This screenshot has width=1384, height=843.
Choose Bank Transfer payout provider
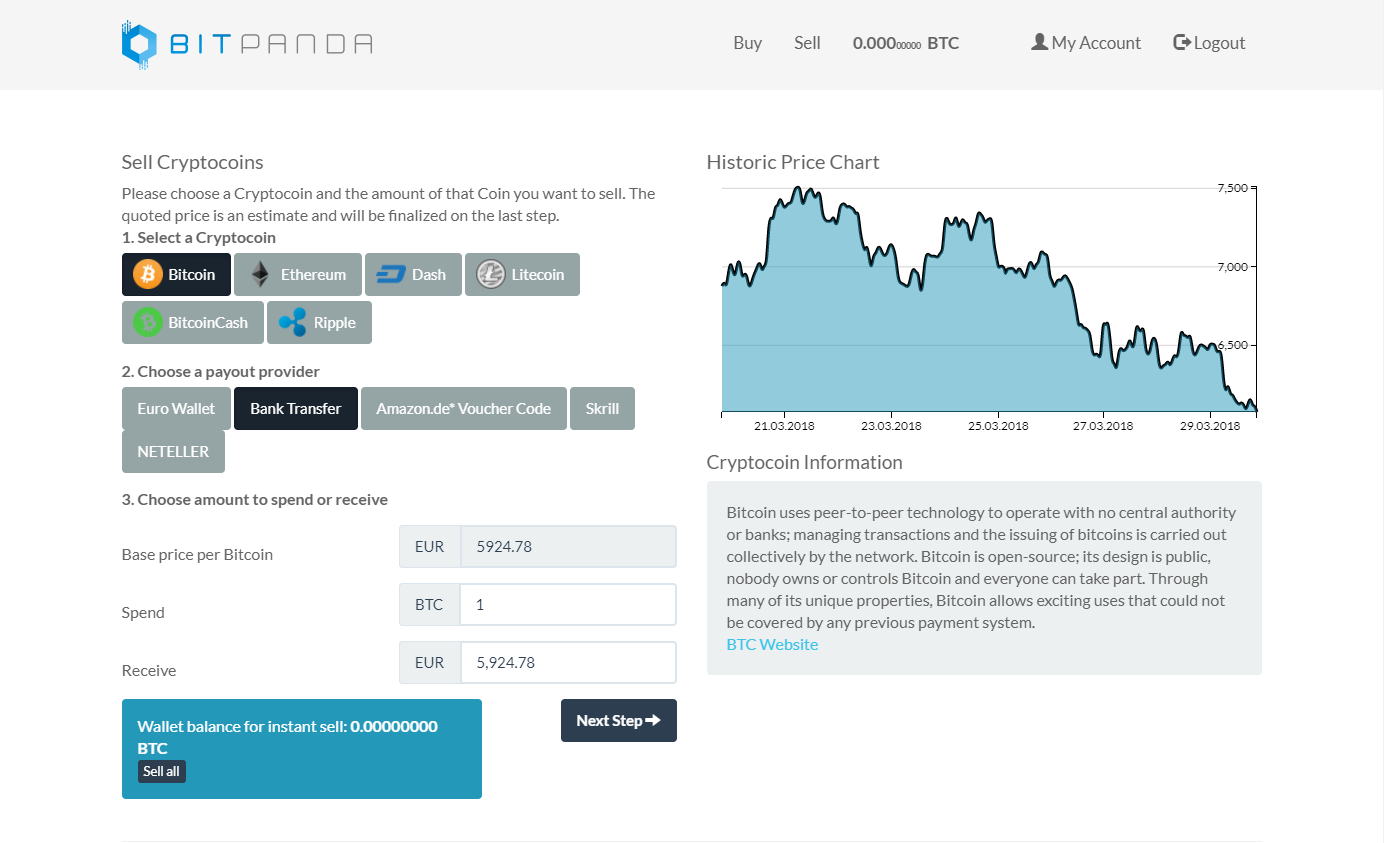296,409
